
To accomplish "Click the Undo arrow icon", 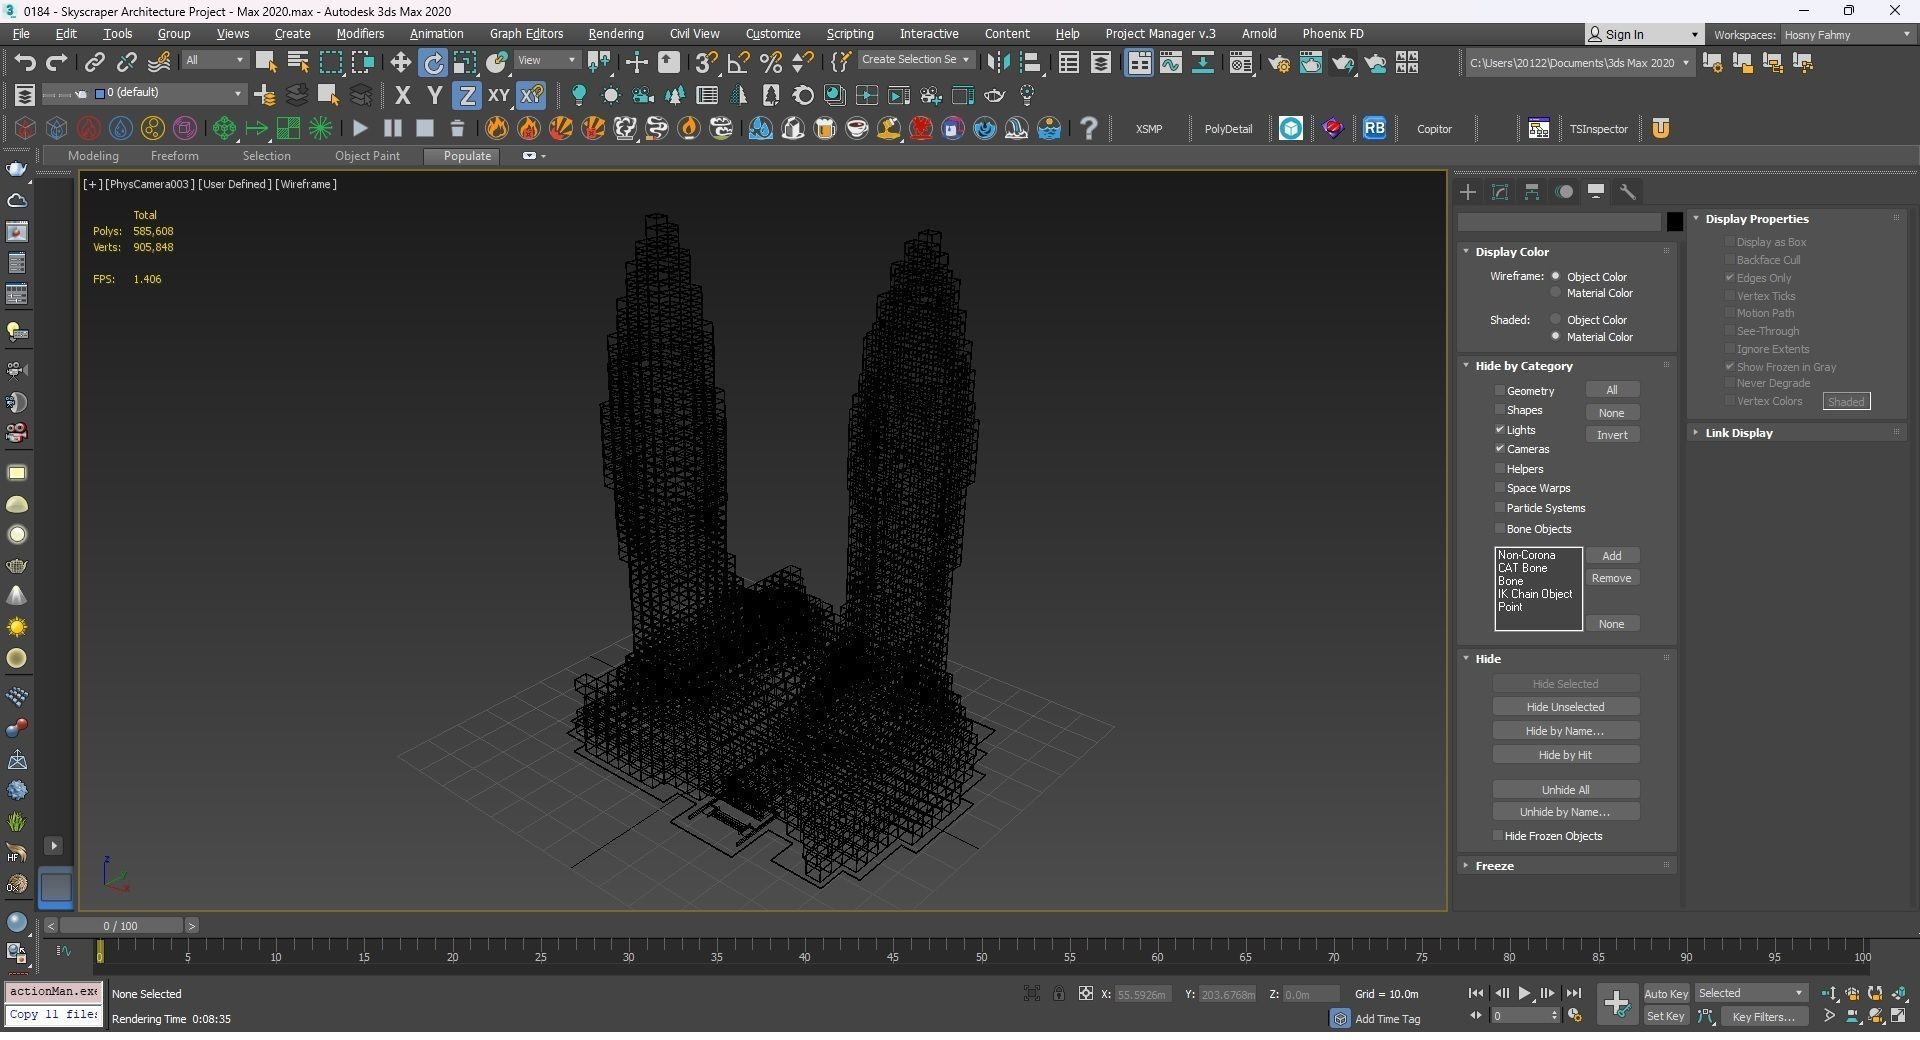I will pyautogui.click(x=24, y=63).
